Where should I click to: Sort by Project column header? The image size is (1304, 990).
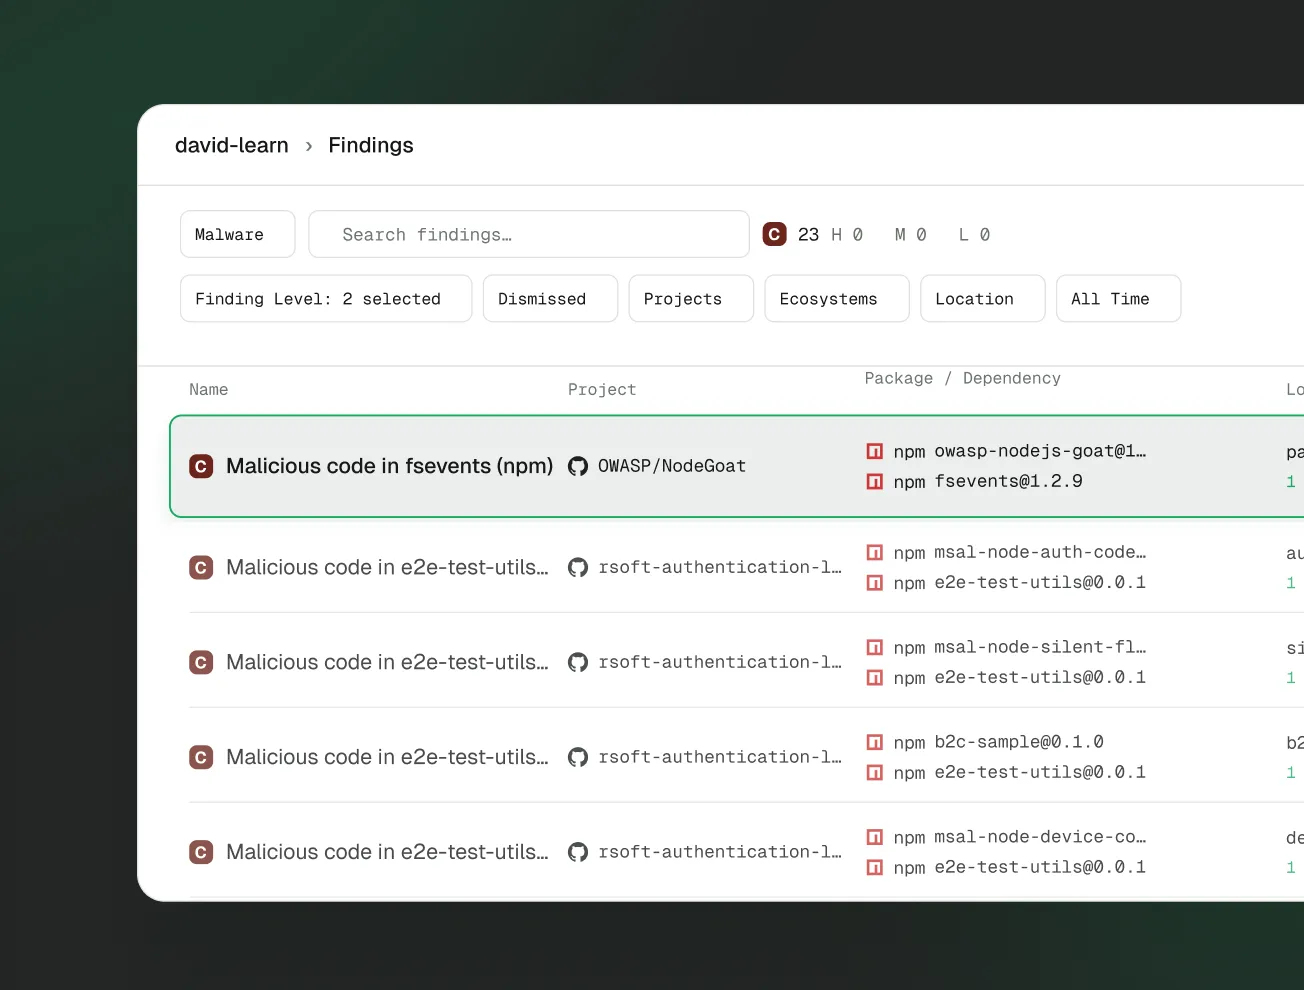pos(602,390)
